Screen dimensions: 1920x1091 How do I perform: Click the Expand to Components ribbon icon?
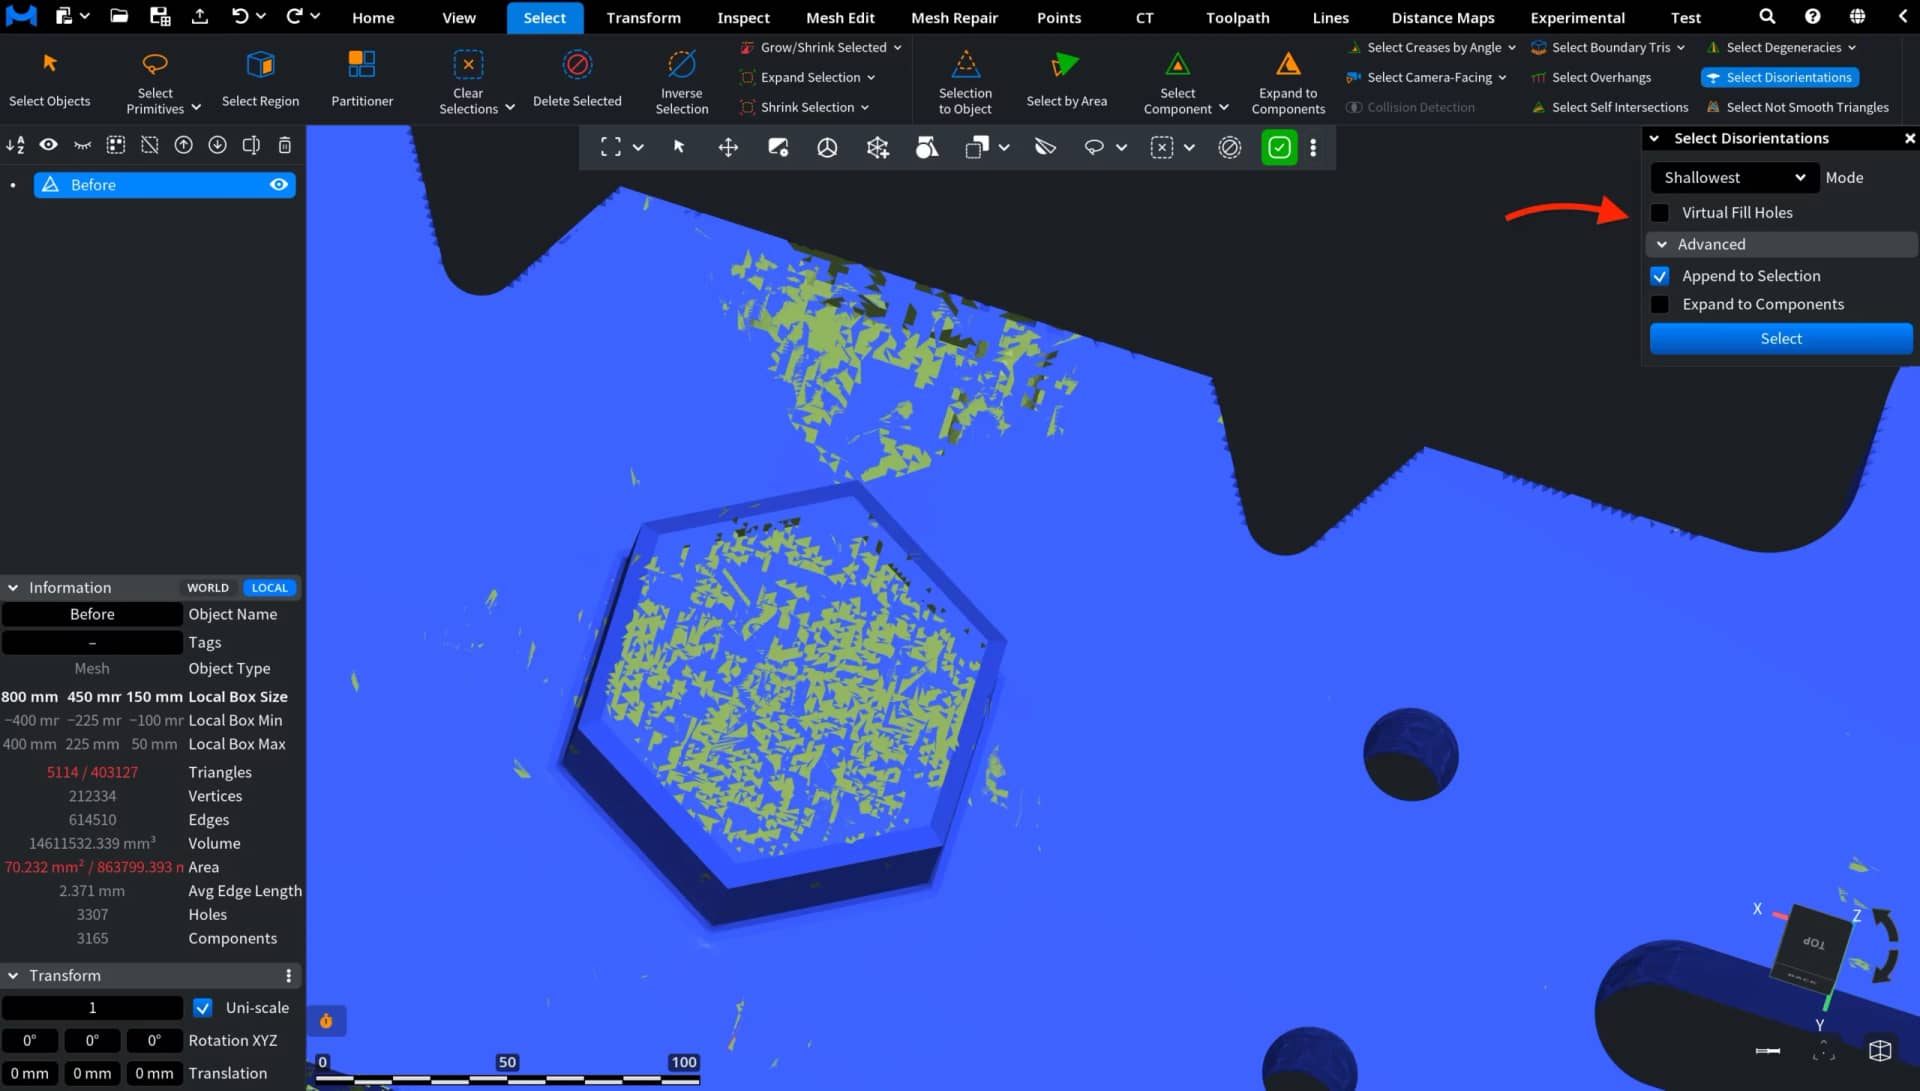(1288, 64)
